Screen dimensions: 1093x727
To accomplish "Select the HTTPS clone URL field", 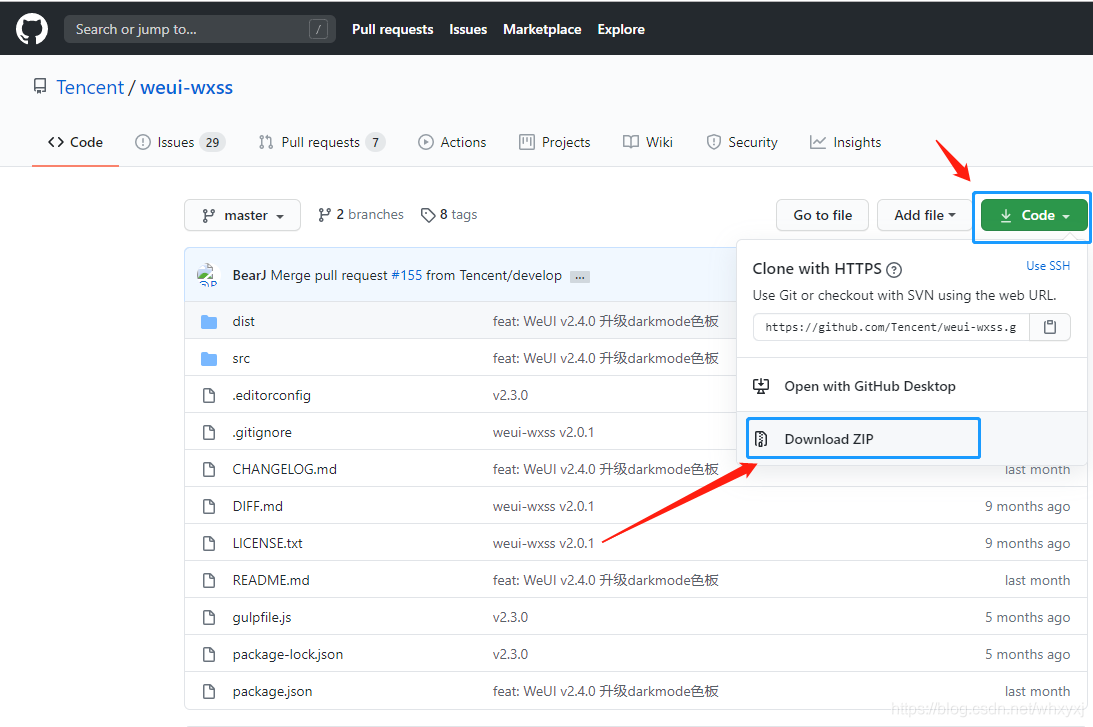I will pyautogui.click(x=891, y=327).
